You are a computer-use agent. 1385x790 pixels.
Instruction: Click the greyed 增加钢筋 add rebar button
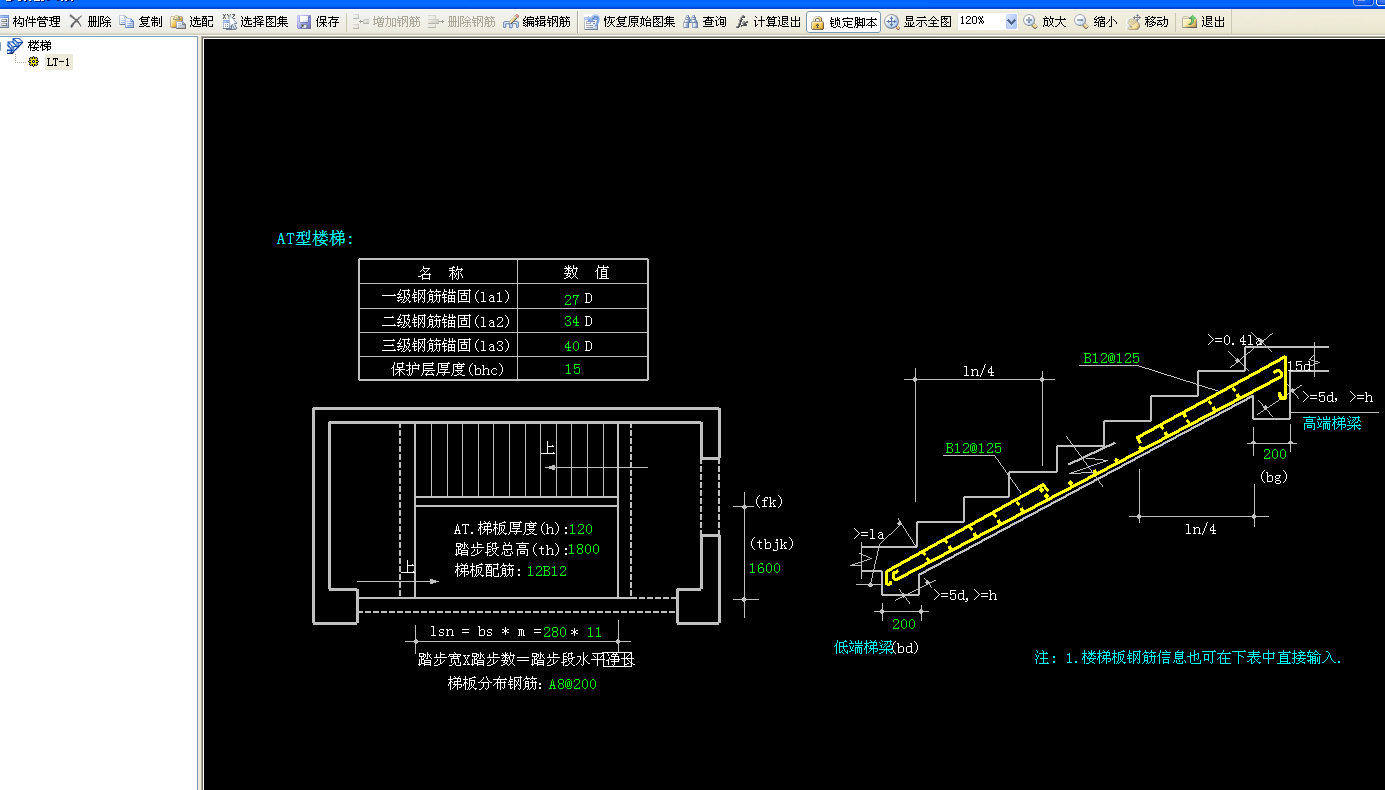coord(386,21)
